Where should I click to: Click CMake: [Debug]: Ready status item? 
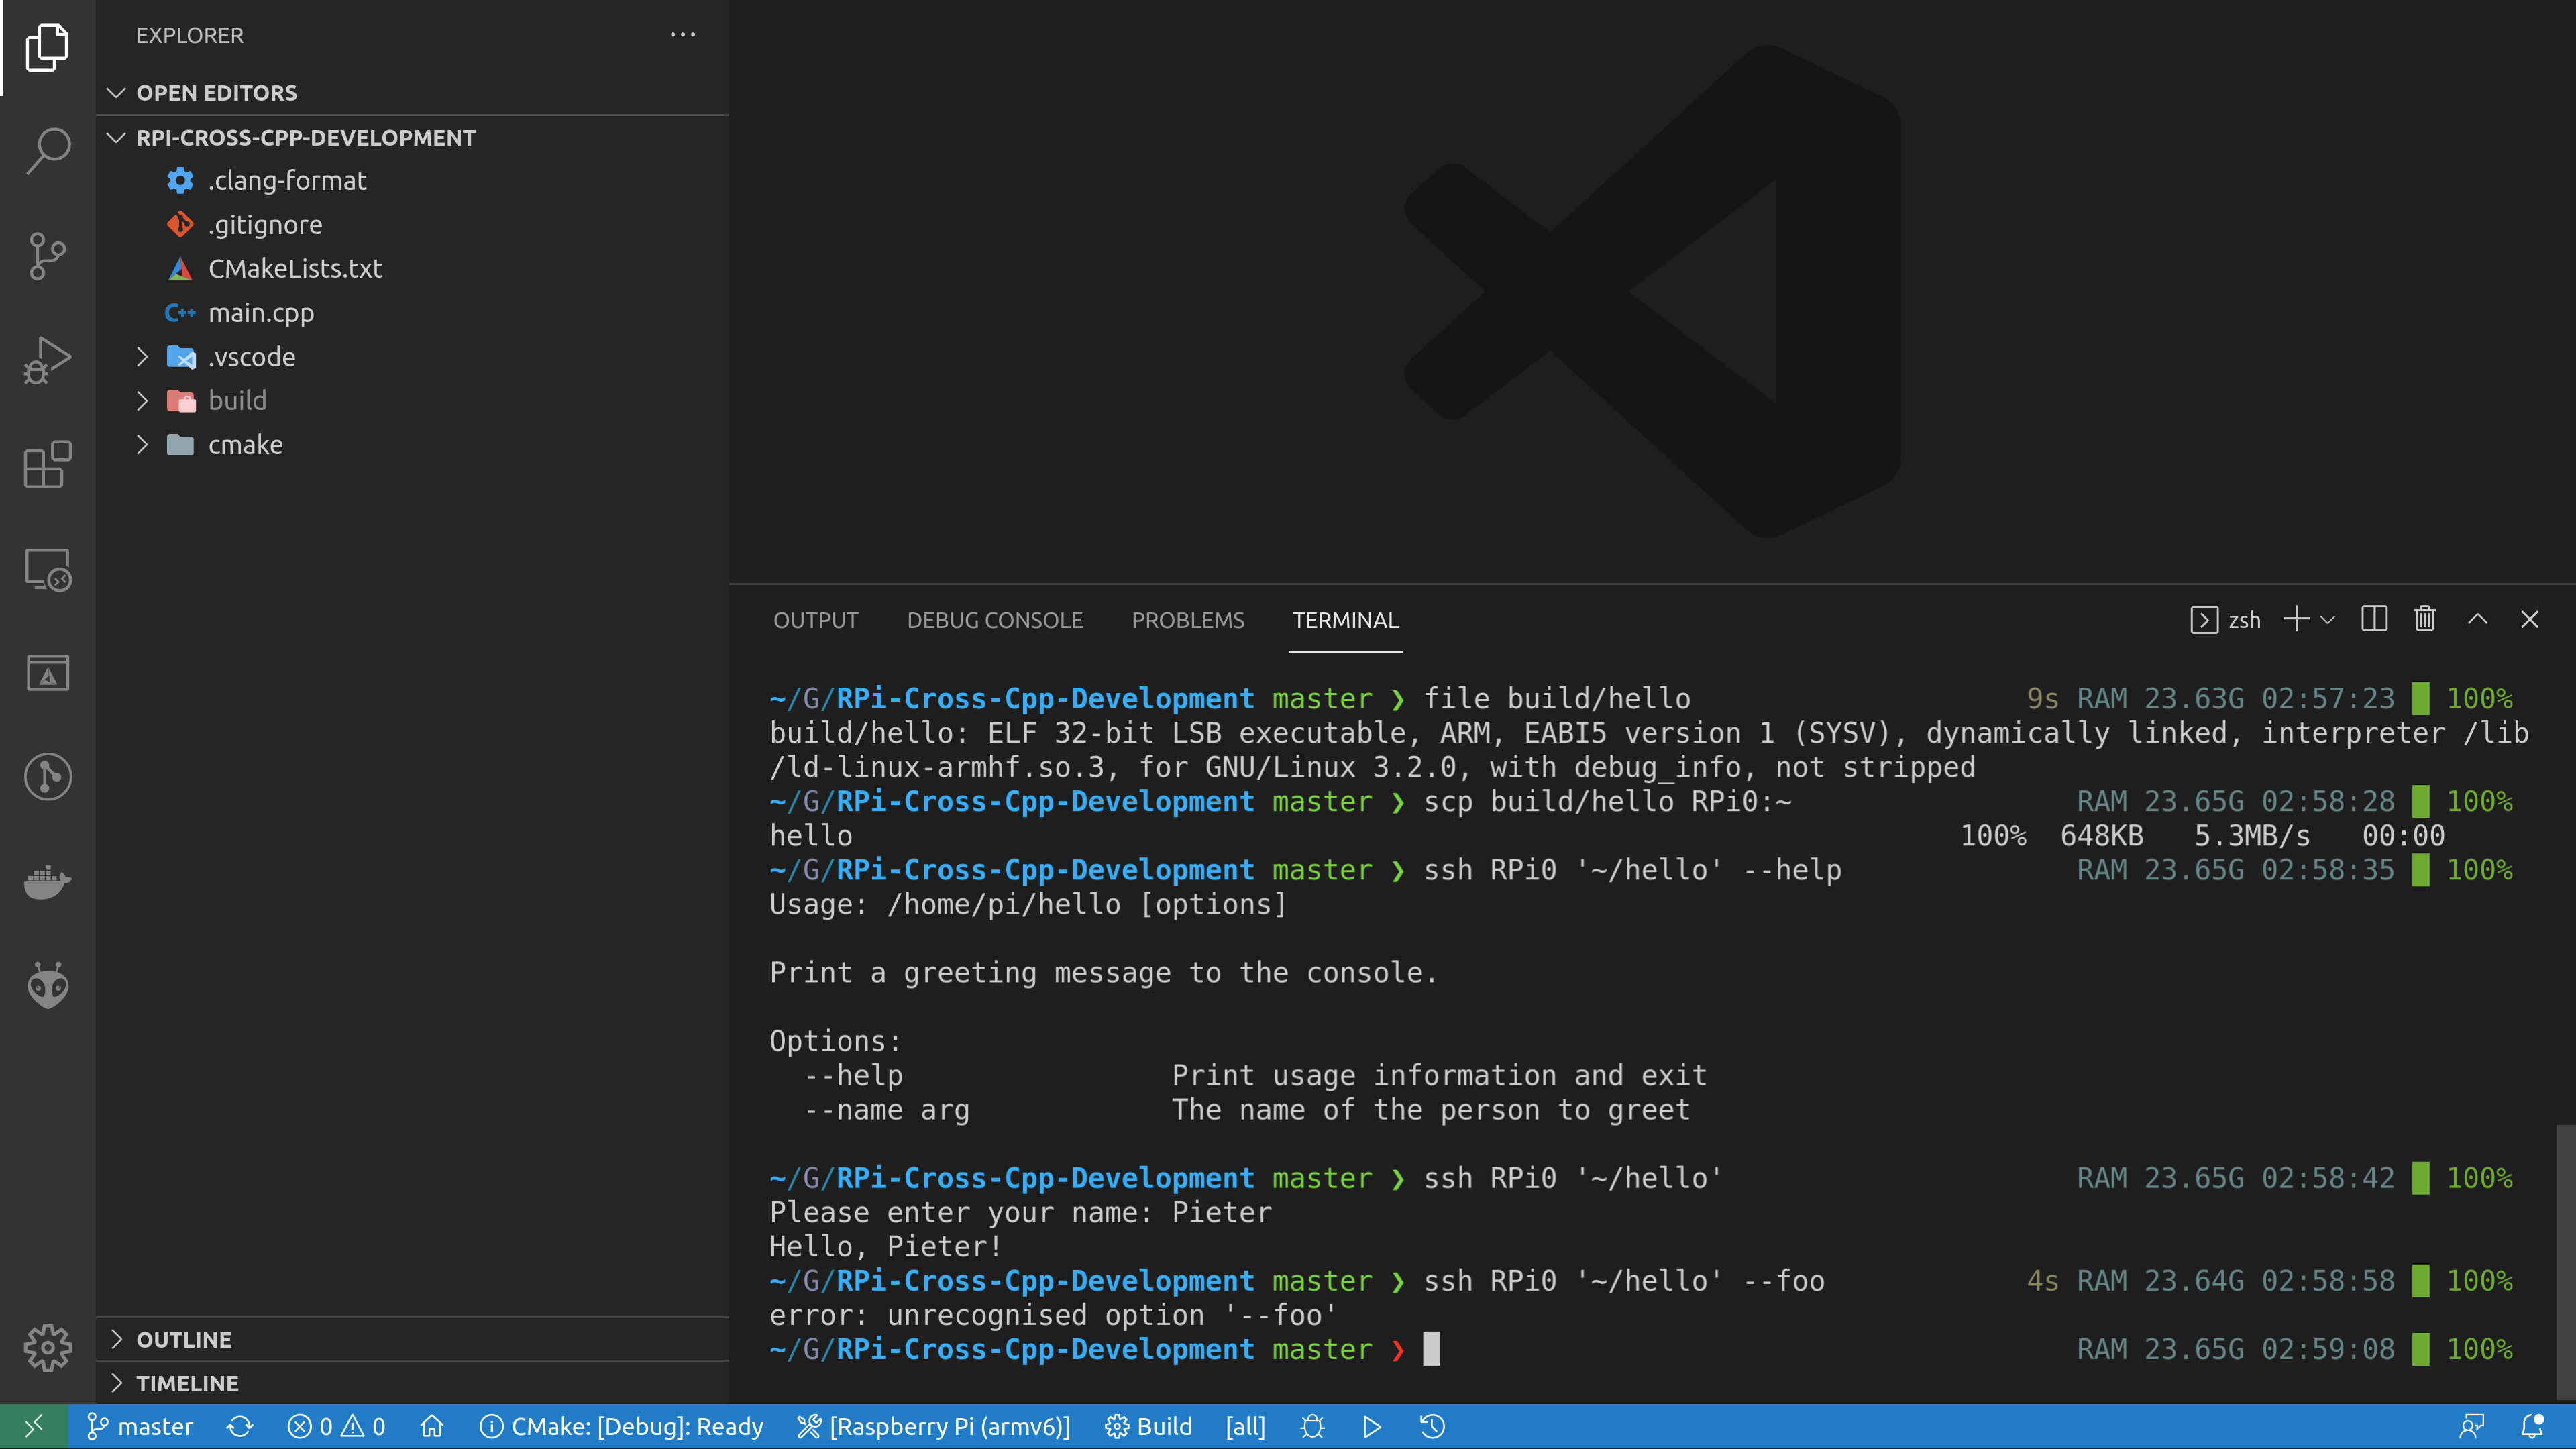pos(622,1426)
